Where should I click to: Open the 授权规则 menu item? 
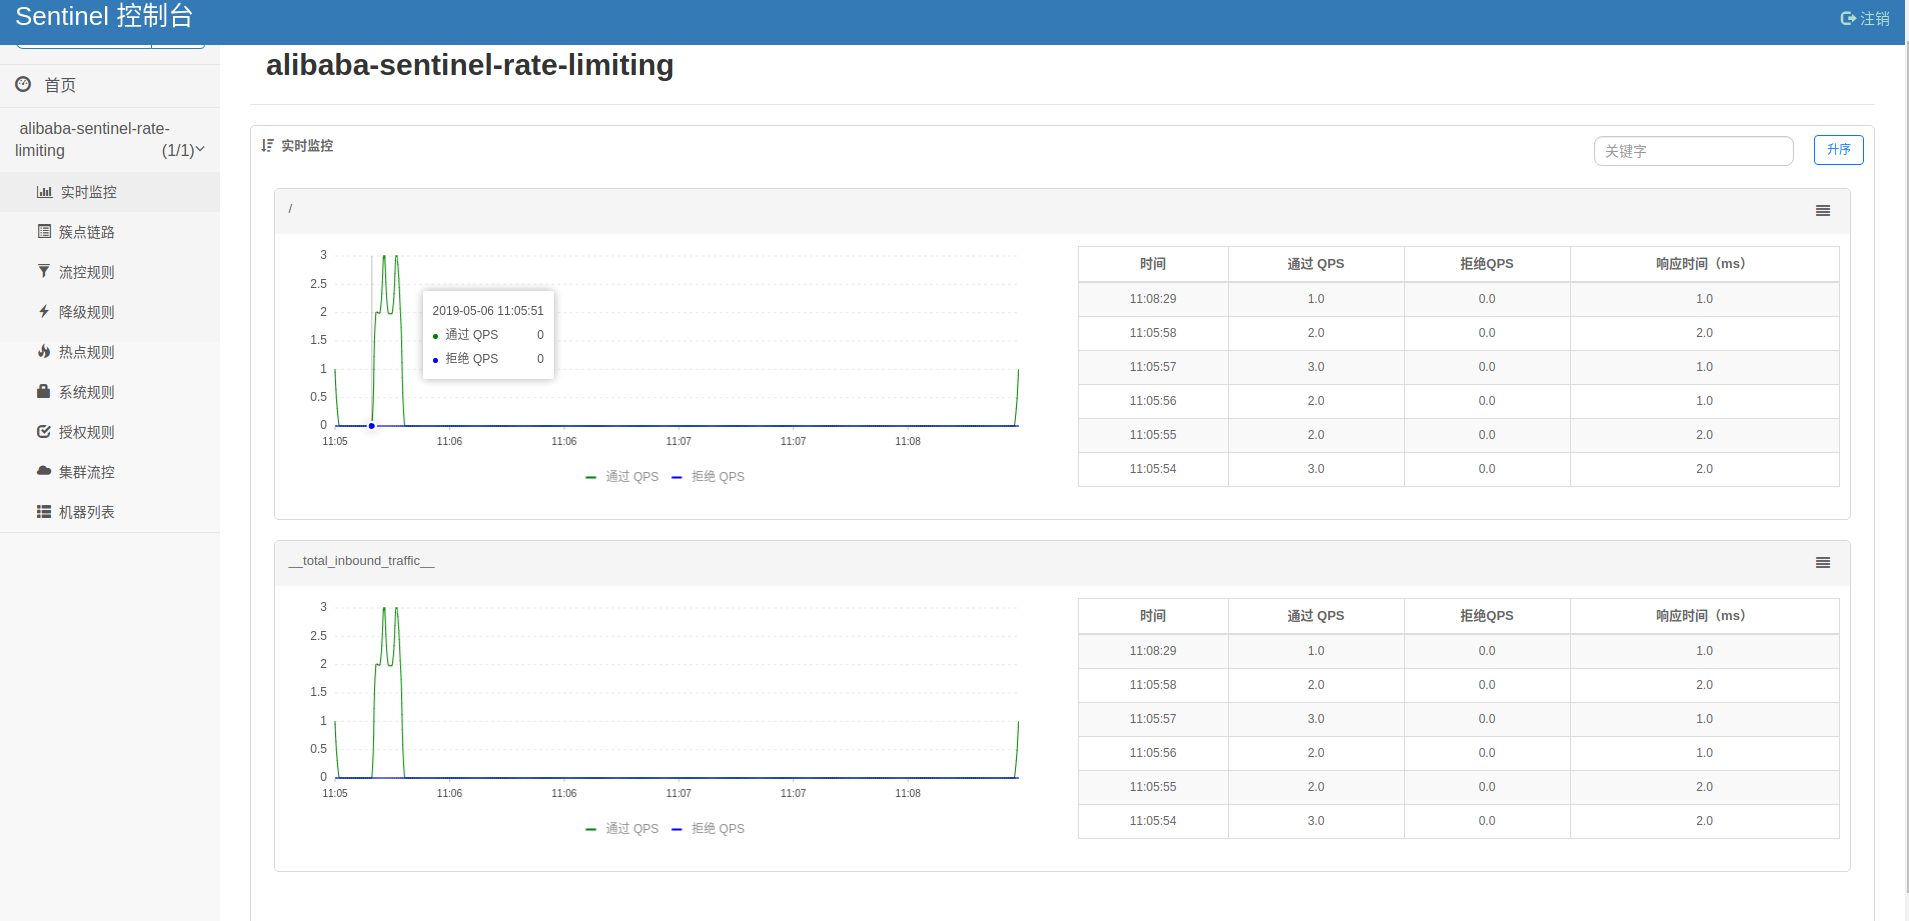point(86,432)
